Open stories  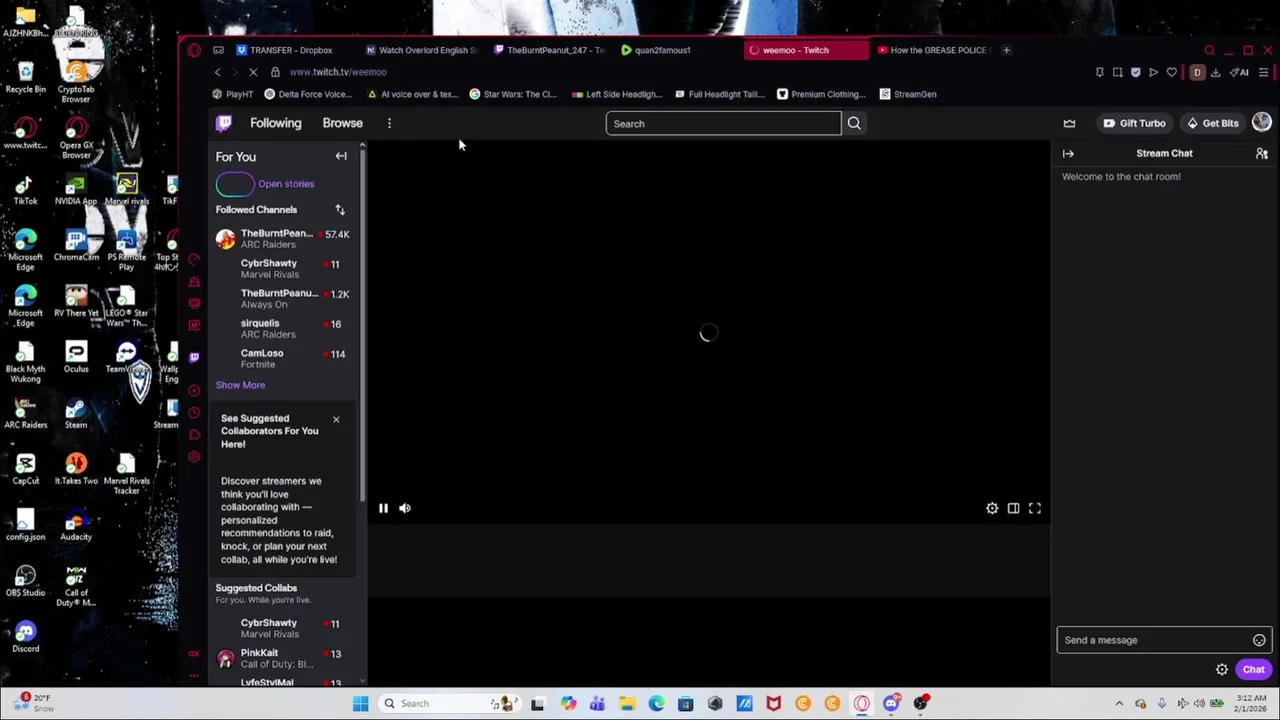[x=286, y=184]
